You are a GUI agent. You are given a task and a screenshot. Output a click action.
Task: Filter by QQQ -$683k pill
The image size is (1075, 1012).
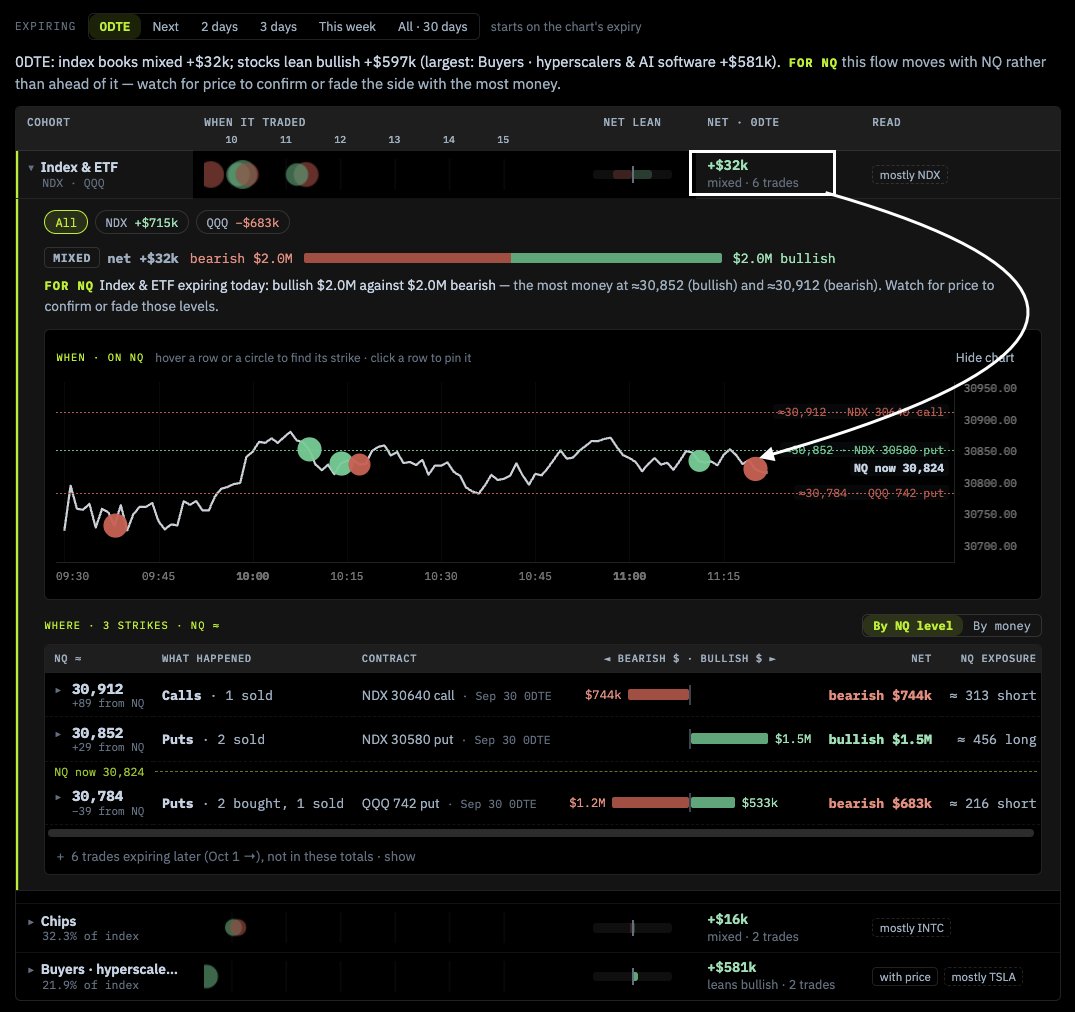[243, 222]
